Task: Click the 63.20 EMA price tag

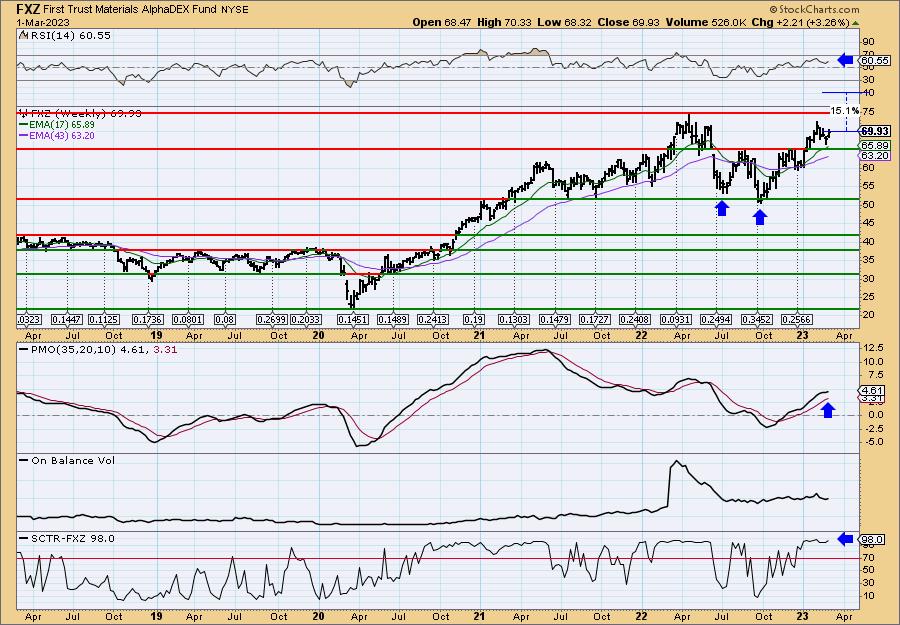Action: click(x=875, y=156)
